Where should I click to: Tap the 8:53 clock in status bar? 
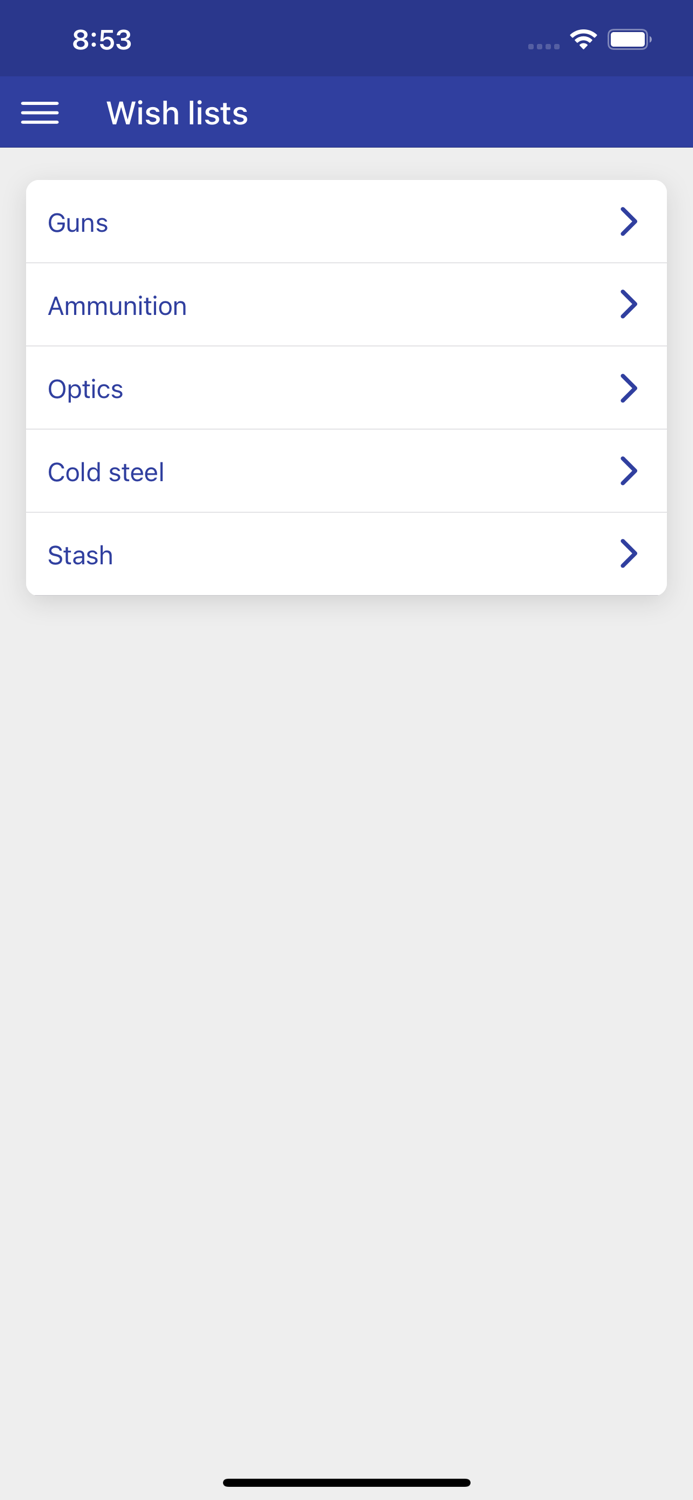102,40
